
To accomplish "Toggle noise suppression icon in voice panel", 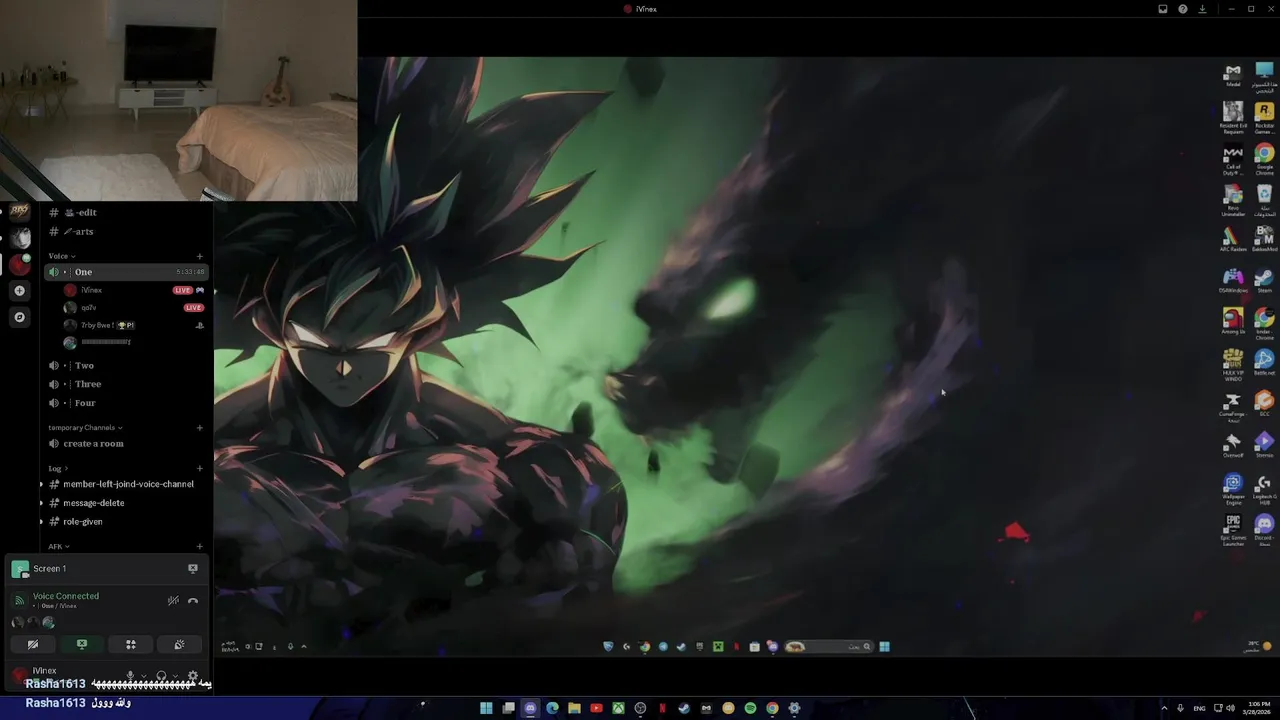I will coord(173,601).
